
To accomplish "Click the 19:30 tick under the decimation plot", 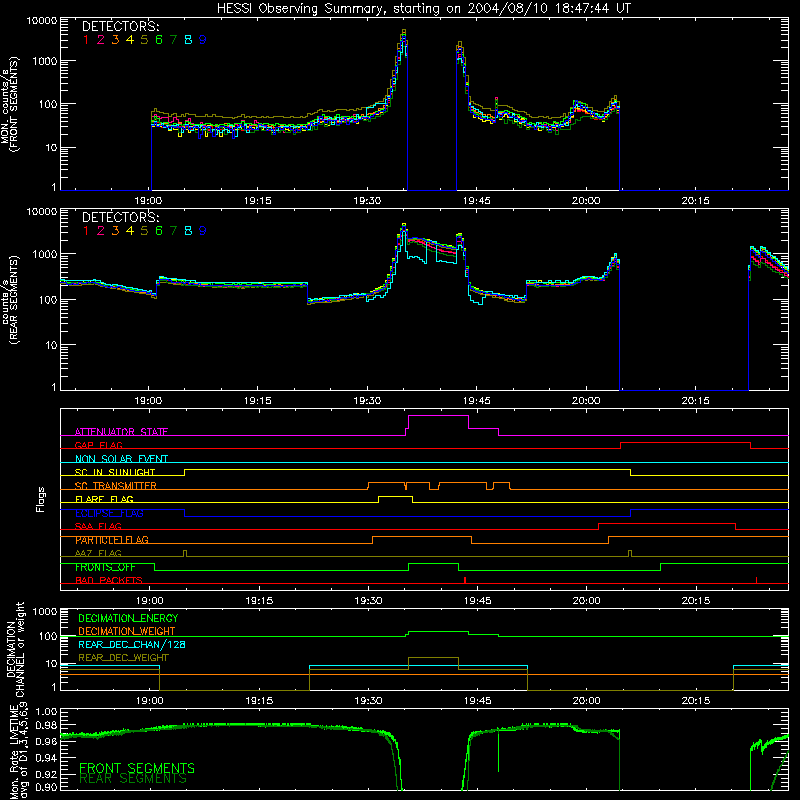I will [x=368, y=701].
